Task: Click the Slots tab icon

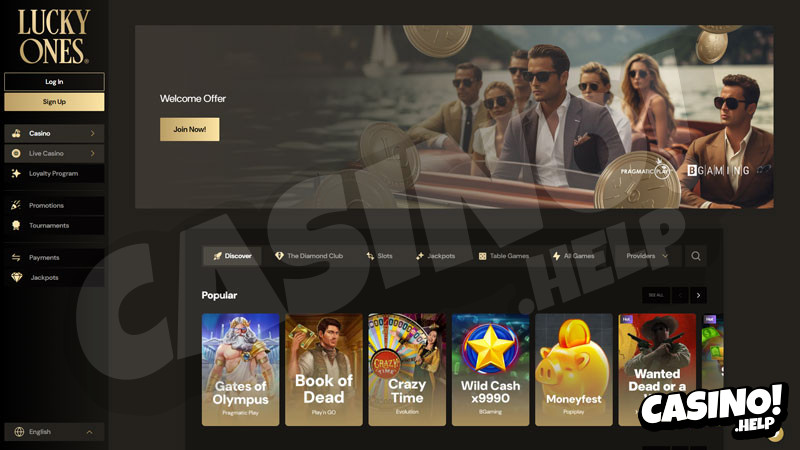Action: coord(370,256)
